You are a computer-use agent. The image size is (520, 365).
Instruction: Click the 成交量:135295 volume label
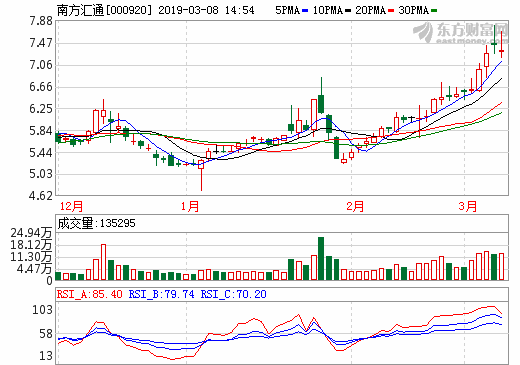pyautogui.click(x=97, y=223)
